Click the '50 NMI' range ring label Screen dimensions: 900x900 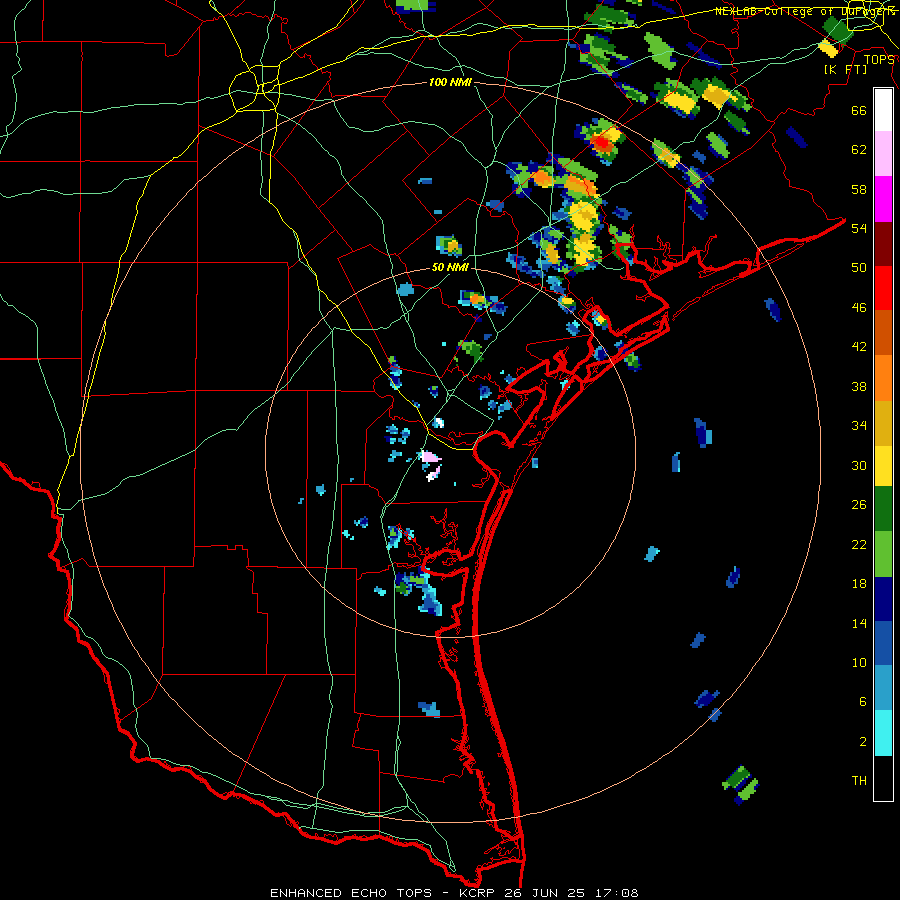pos(450,267)
